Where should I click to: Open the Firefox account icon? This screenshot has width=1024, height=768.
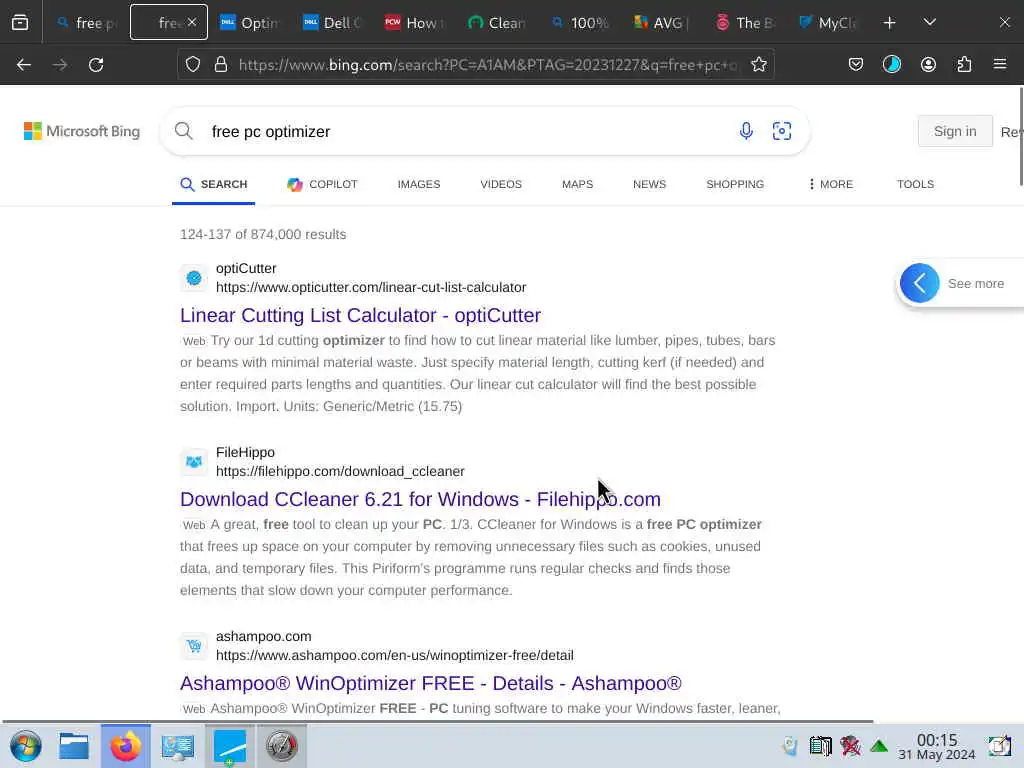point(928,65)
